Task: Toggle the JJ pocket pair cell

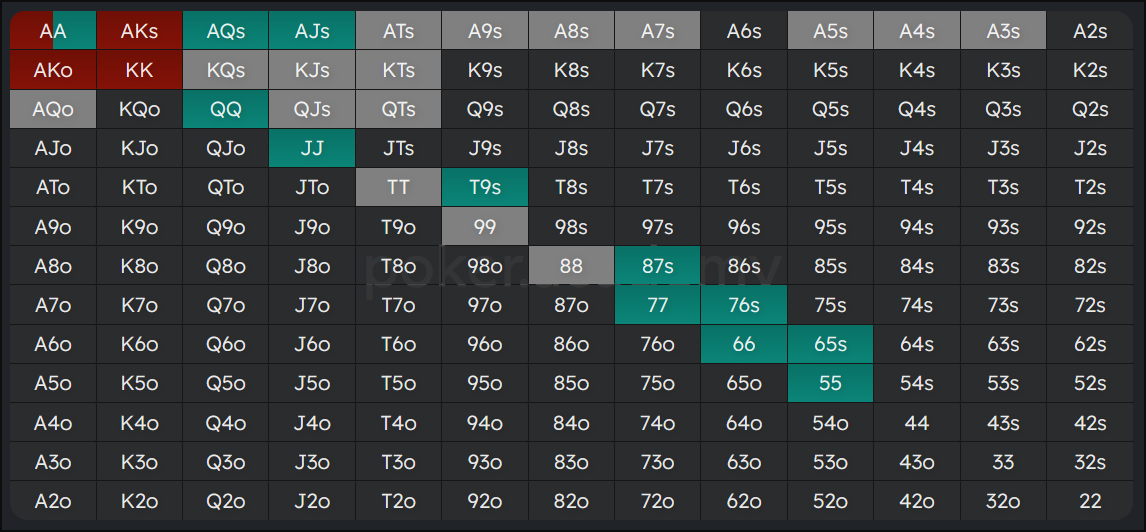Action: 312,148
